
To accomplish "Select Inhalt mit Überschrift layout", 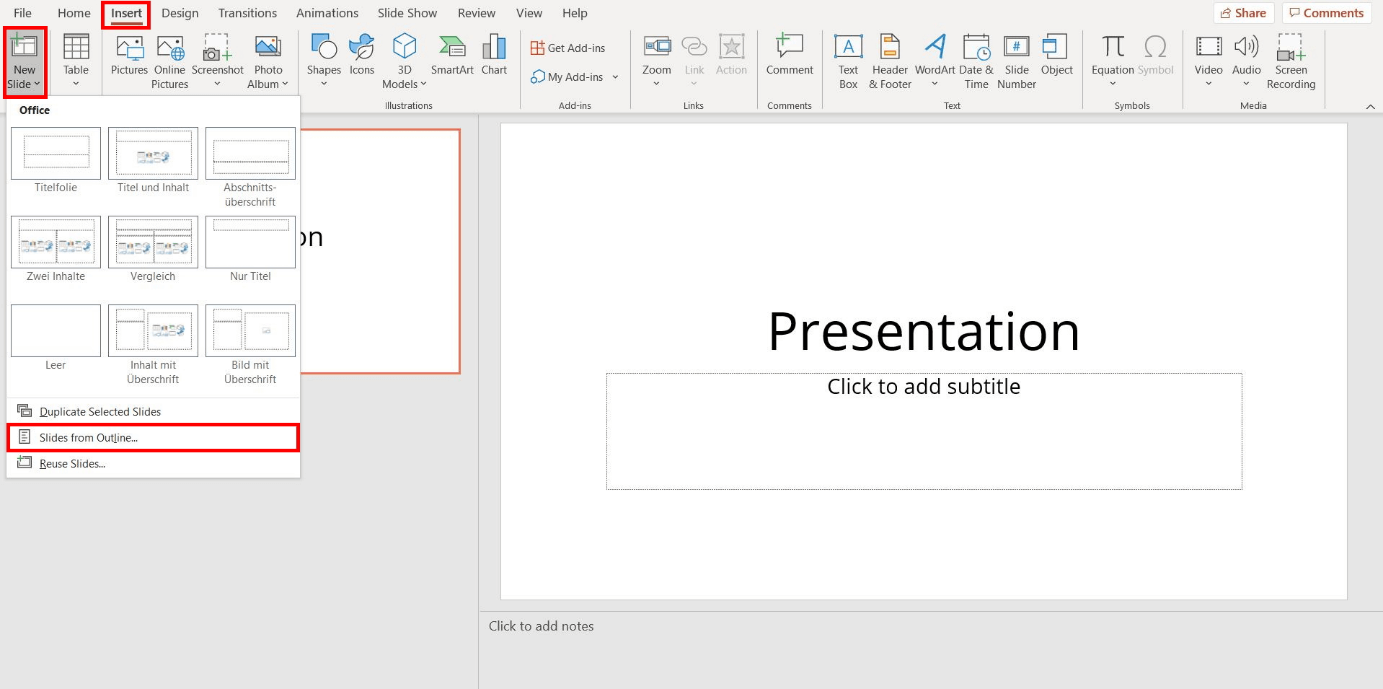I will tap(153, 331).
